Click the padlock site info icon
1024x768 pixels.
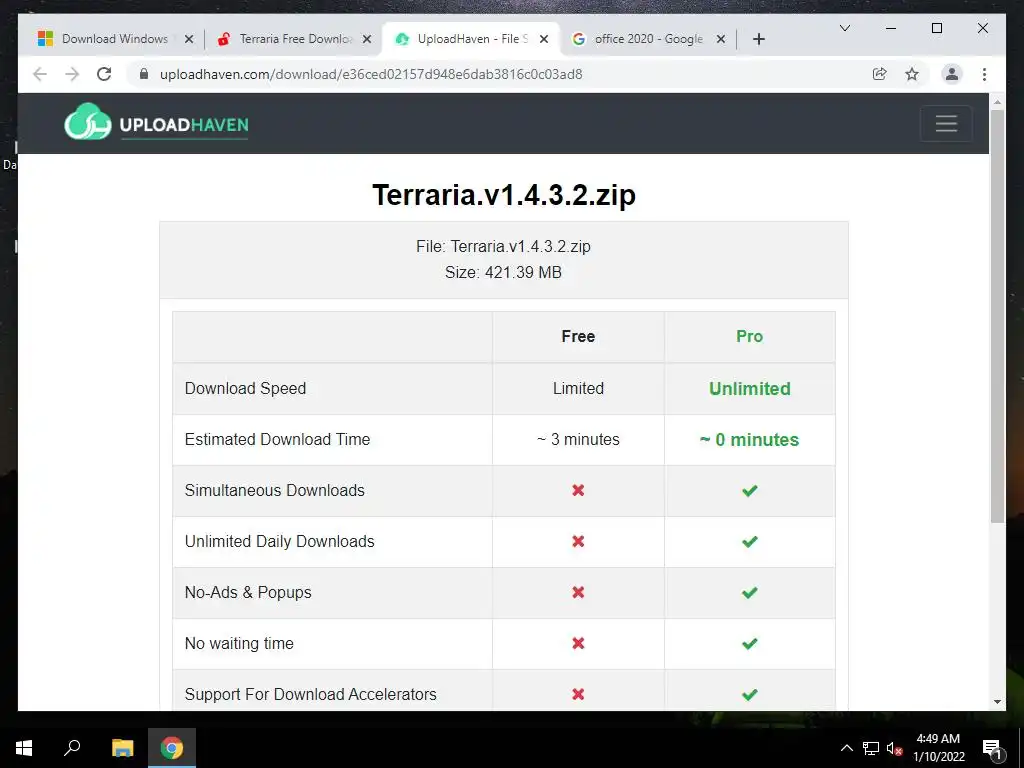144,74
